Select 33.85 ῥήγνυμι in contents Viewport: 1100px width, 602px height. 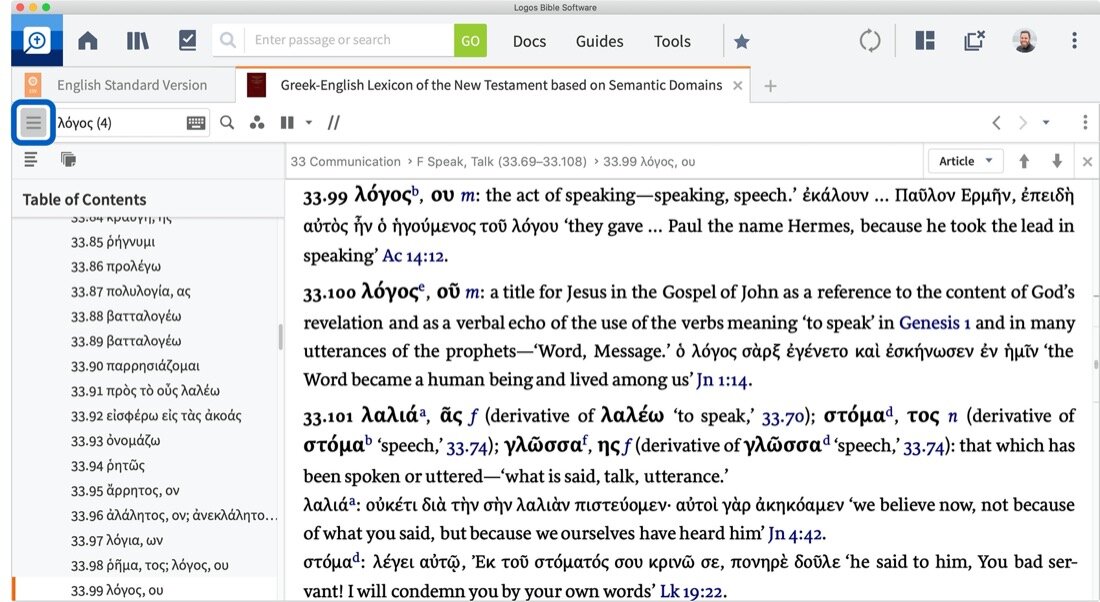click(x=113, y=242)
